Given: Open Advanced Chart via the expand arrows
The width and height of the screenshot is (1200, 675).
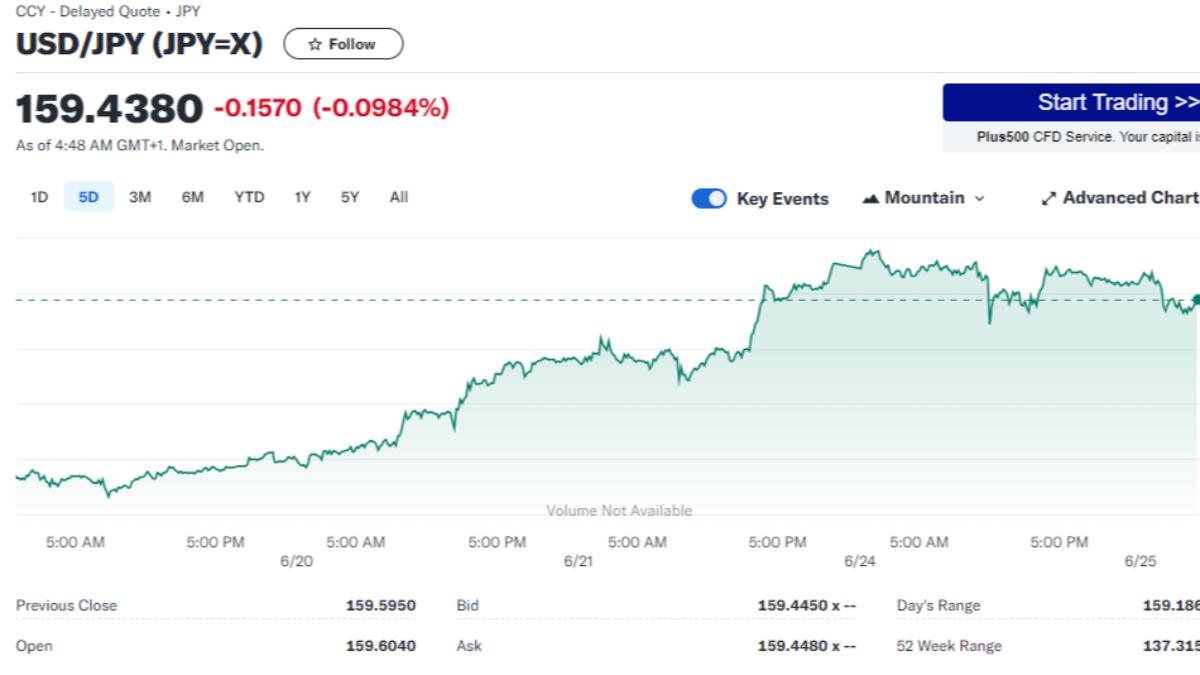Looking at the screenshot, I should point(1048,198).
